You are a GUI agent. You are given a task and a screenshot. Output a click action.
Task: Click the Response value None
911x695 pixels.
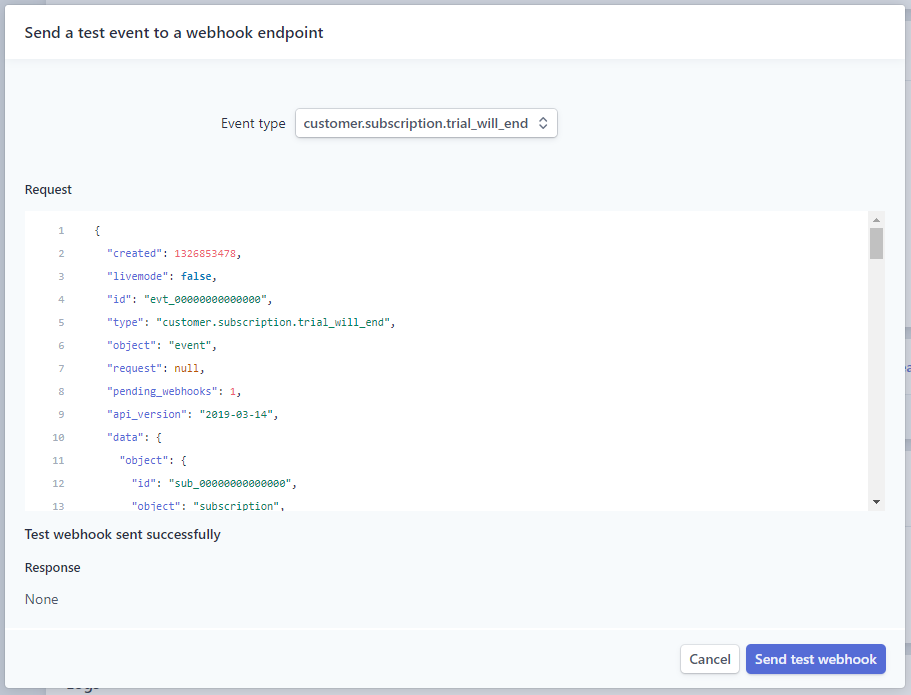pyautogui.click(x=42, y=600)
